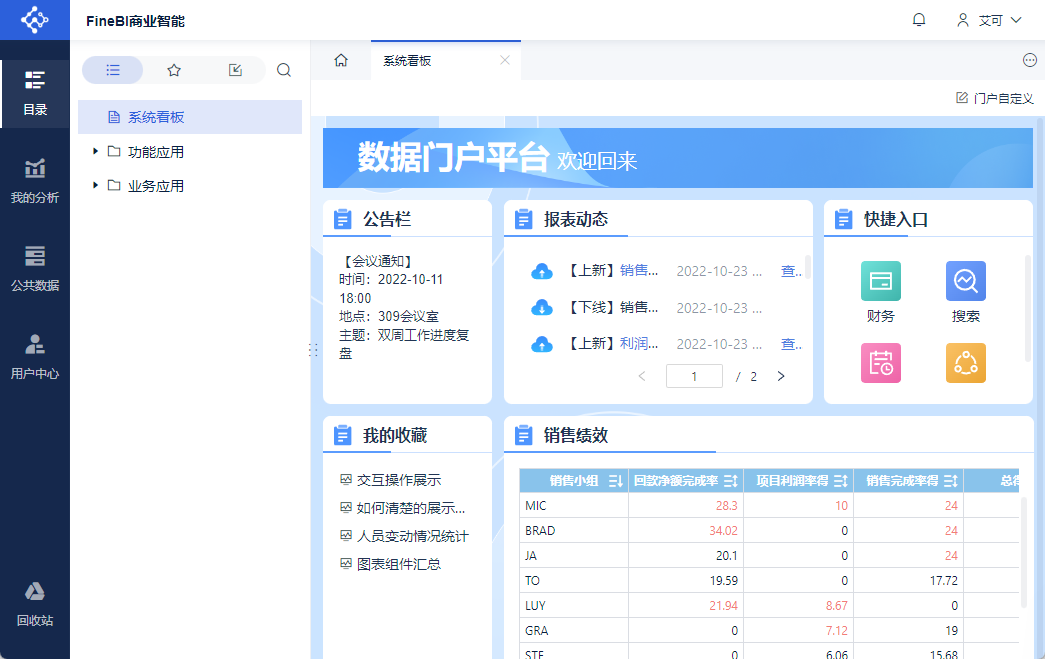Go to 公共数据 in sidebar
1045x659 pixels.
pyautogui.click(x=35, y=268)
